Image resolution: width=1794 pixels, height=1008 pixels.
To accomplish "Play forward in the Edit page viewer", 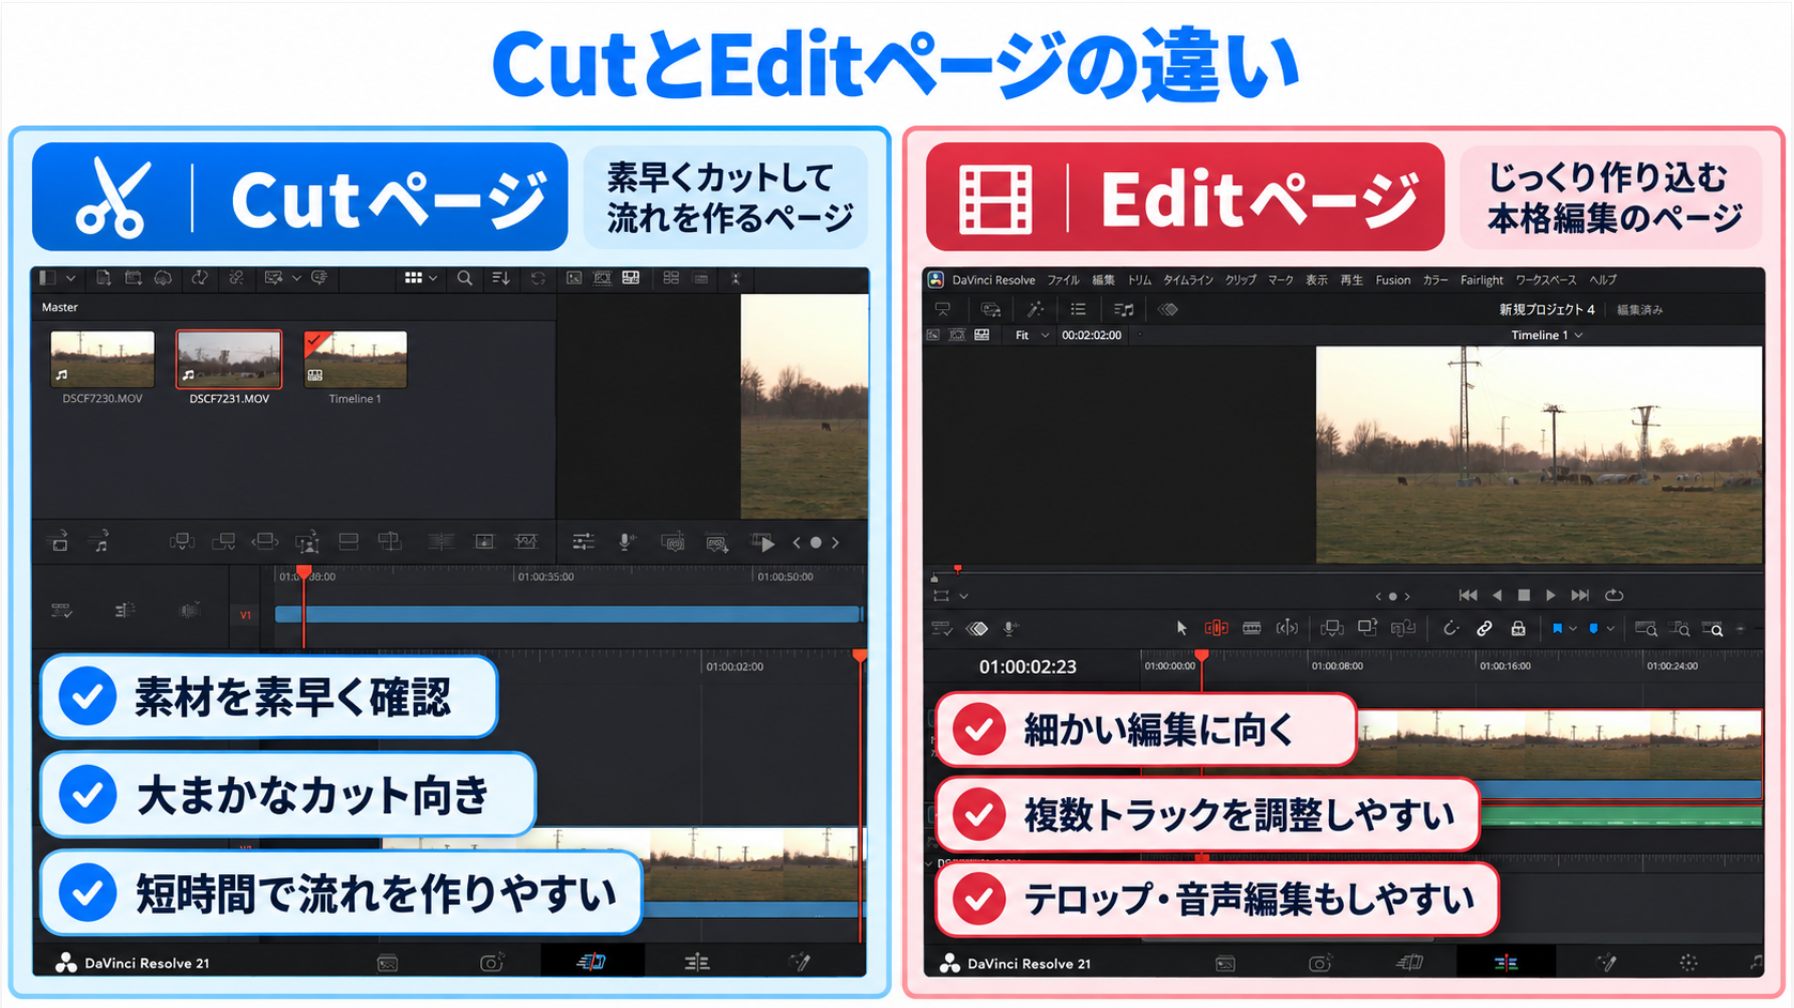I will click(1550, 595).
